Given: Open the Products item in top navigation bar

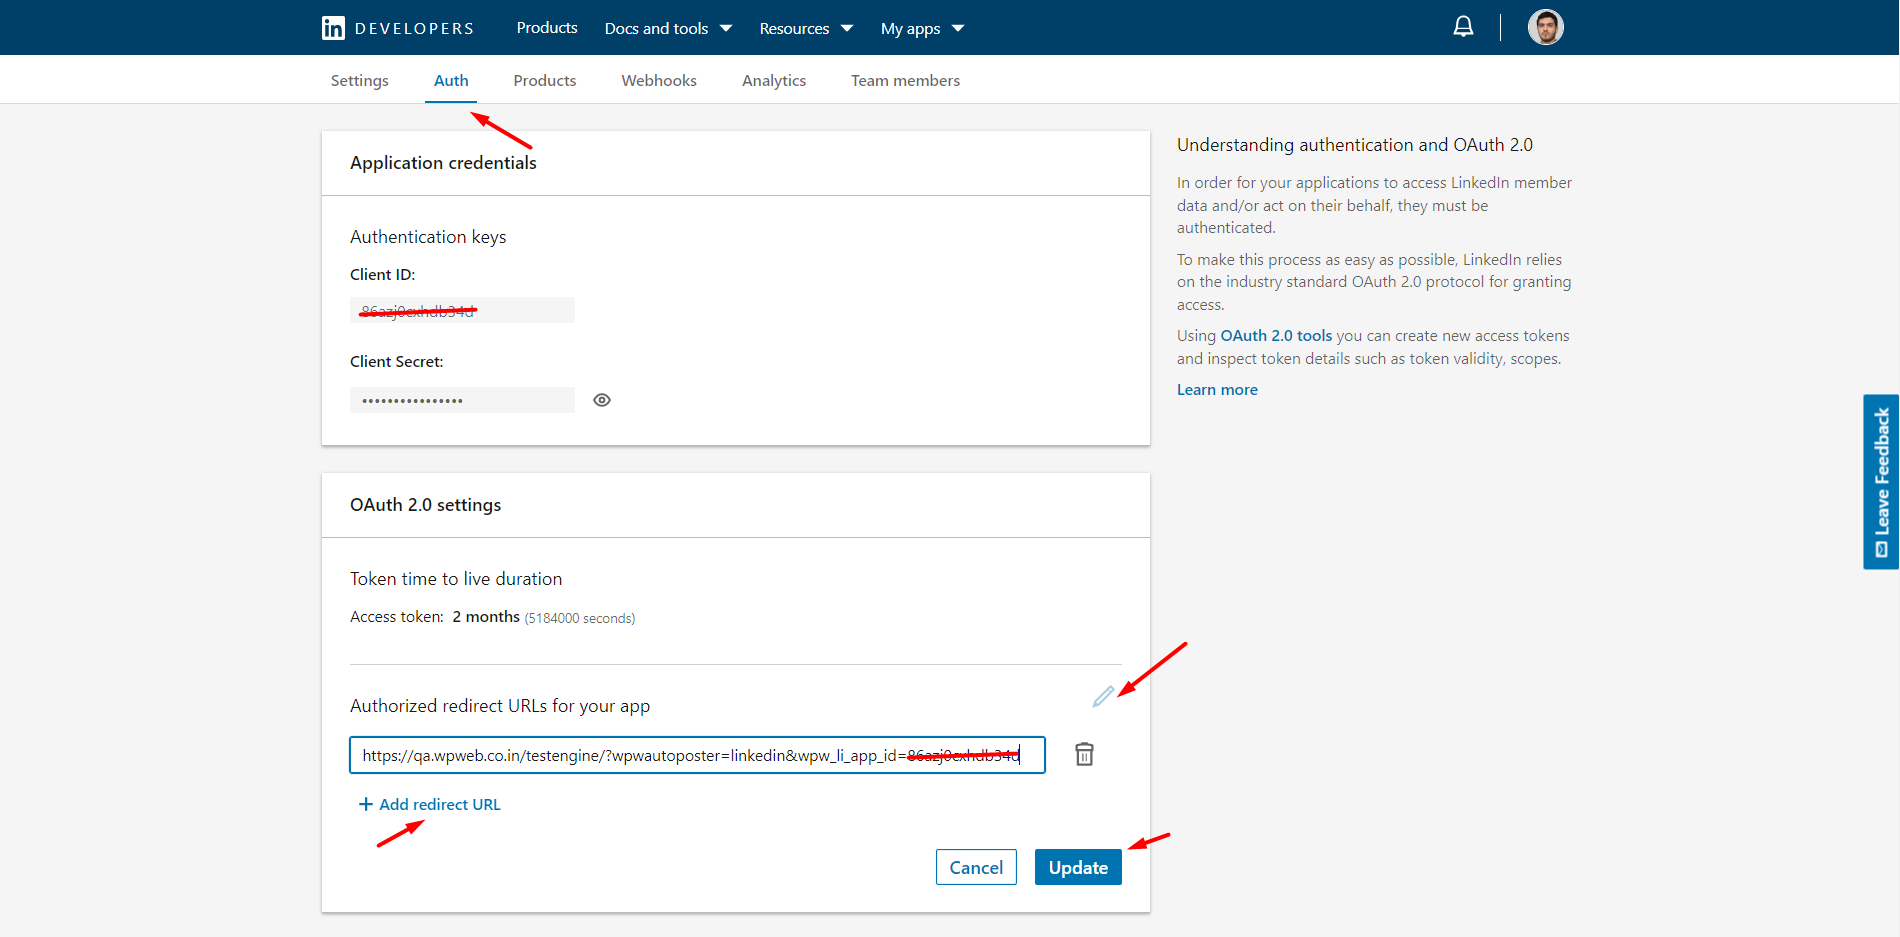Looking at the screenshot, I should click(547, 28).
